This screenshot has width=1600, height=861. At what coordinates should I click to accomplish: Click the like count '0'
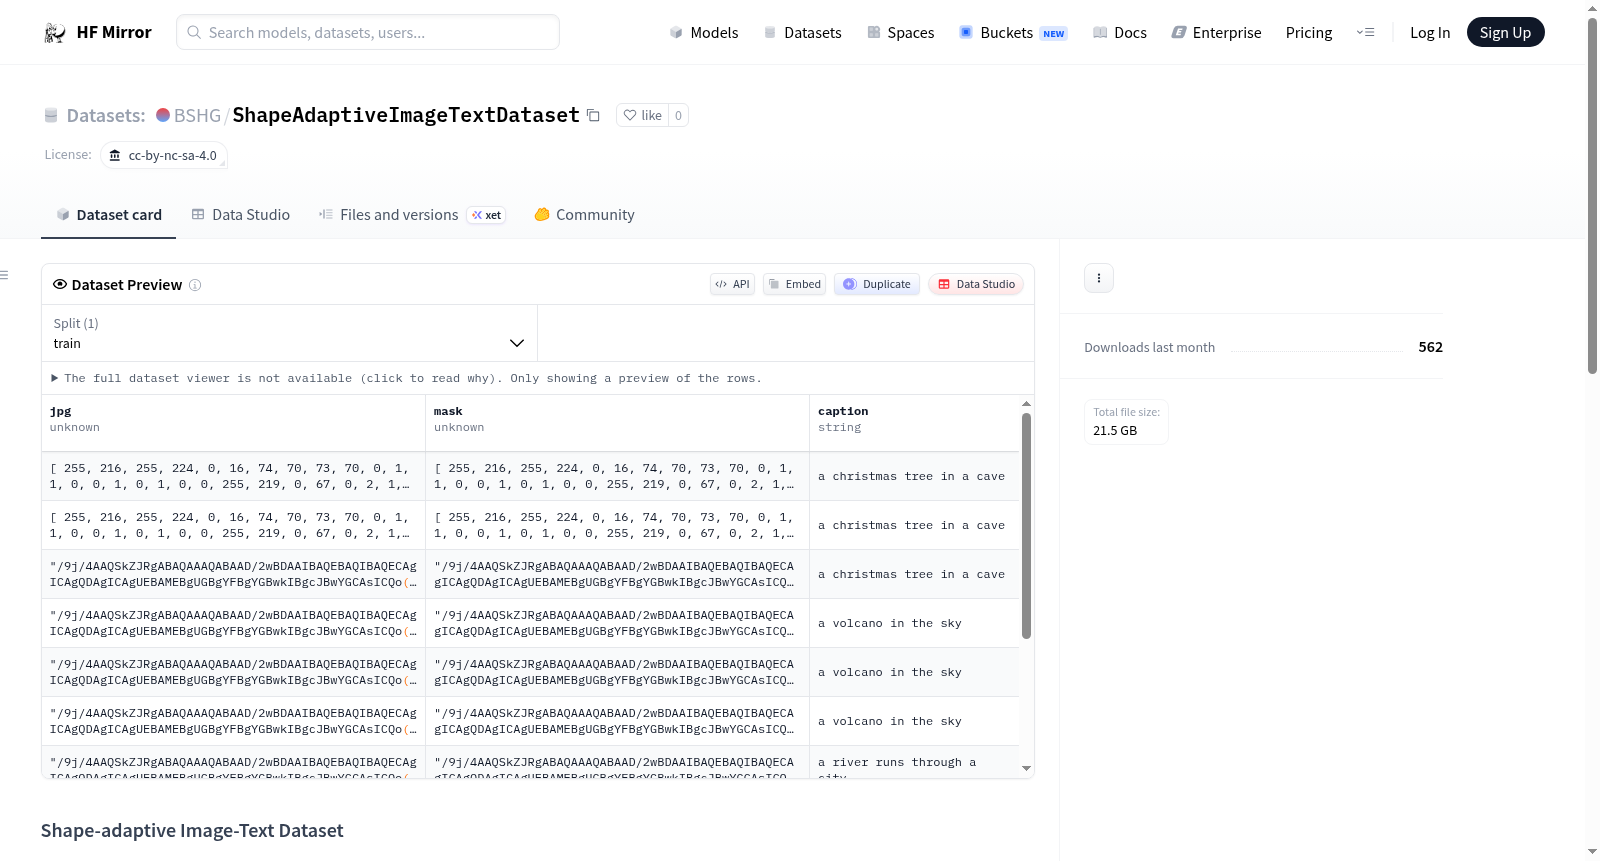[678, 115]
